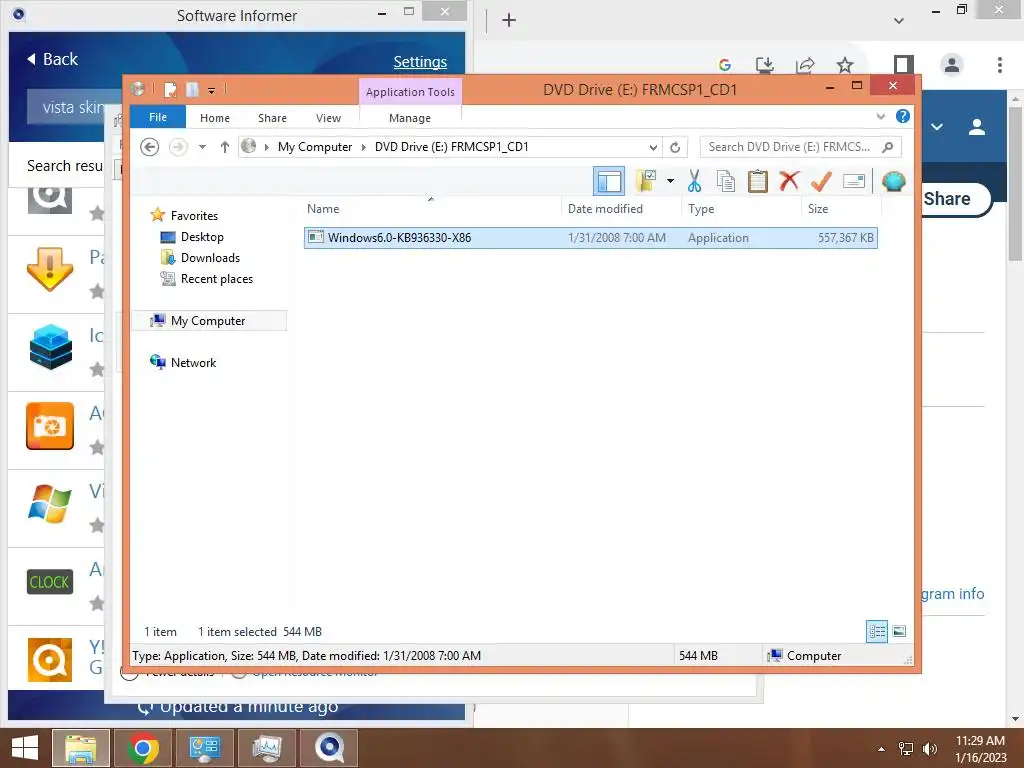Select Recent places in navigation pane
Viewport: 1024px width, 768px height.
[x=216, y=278]
